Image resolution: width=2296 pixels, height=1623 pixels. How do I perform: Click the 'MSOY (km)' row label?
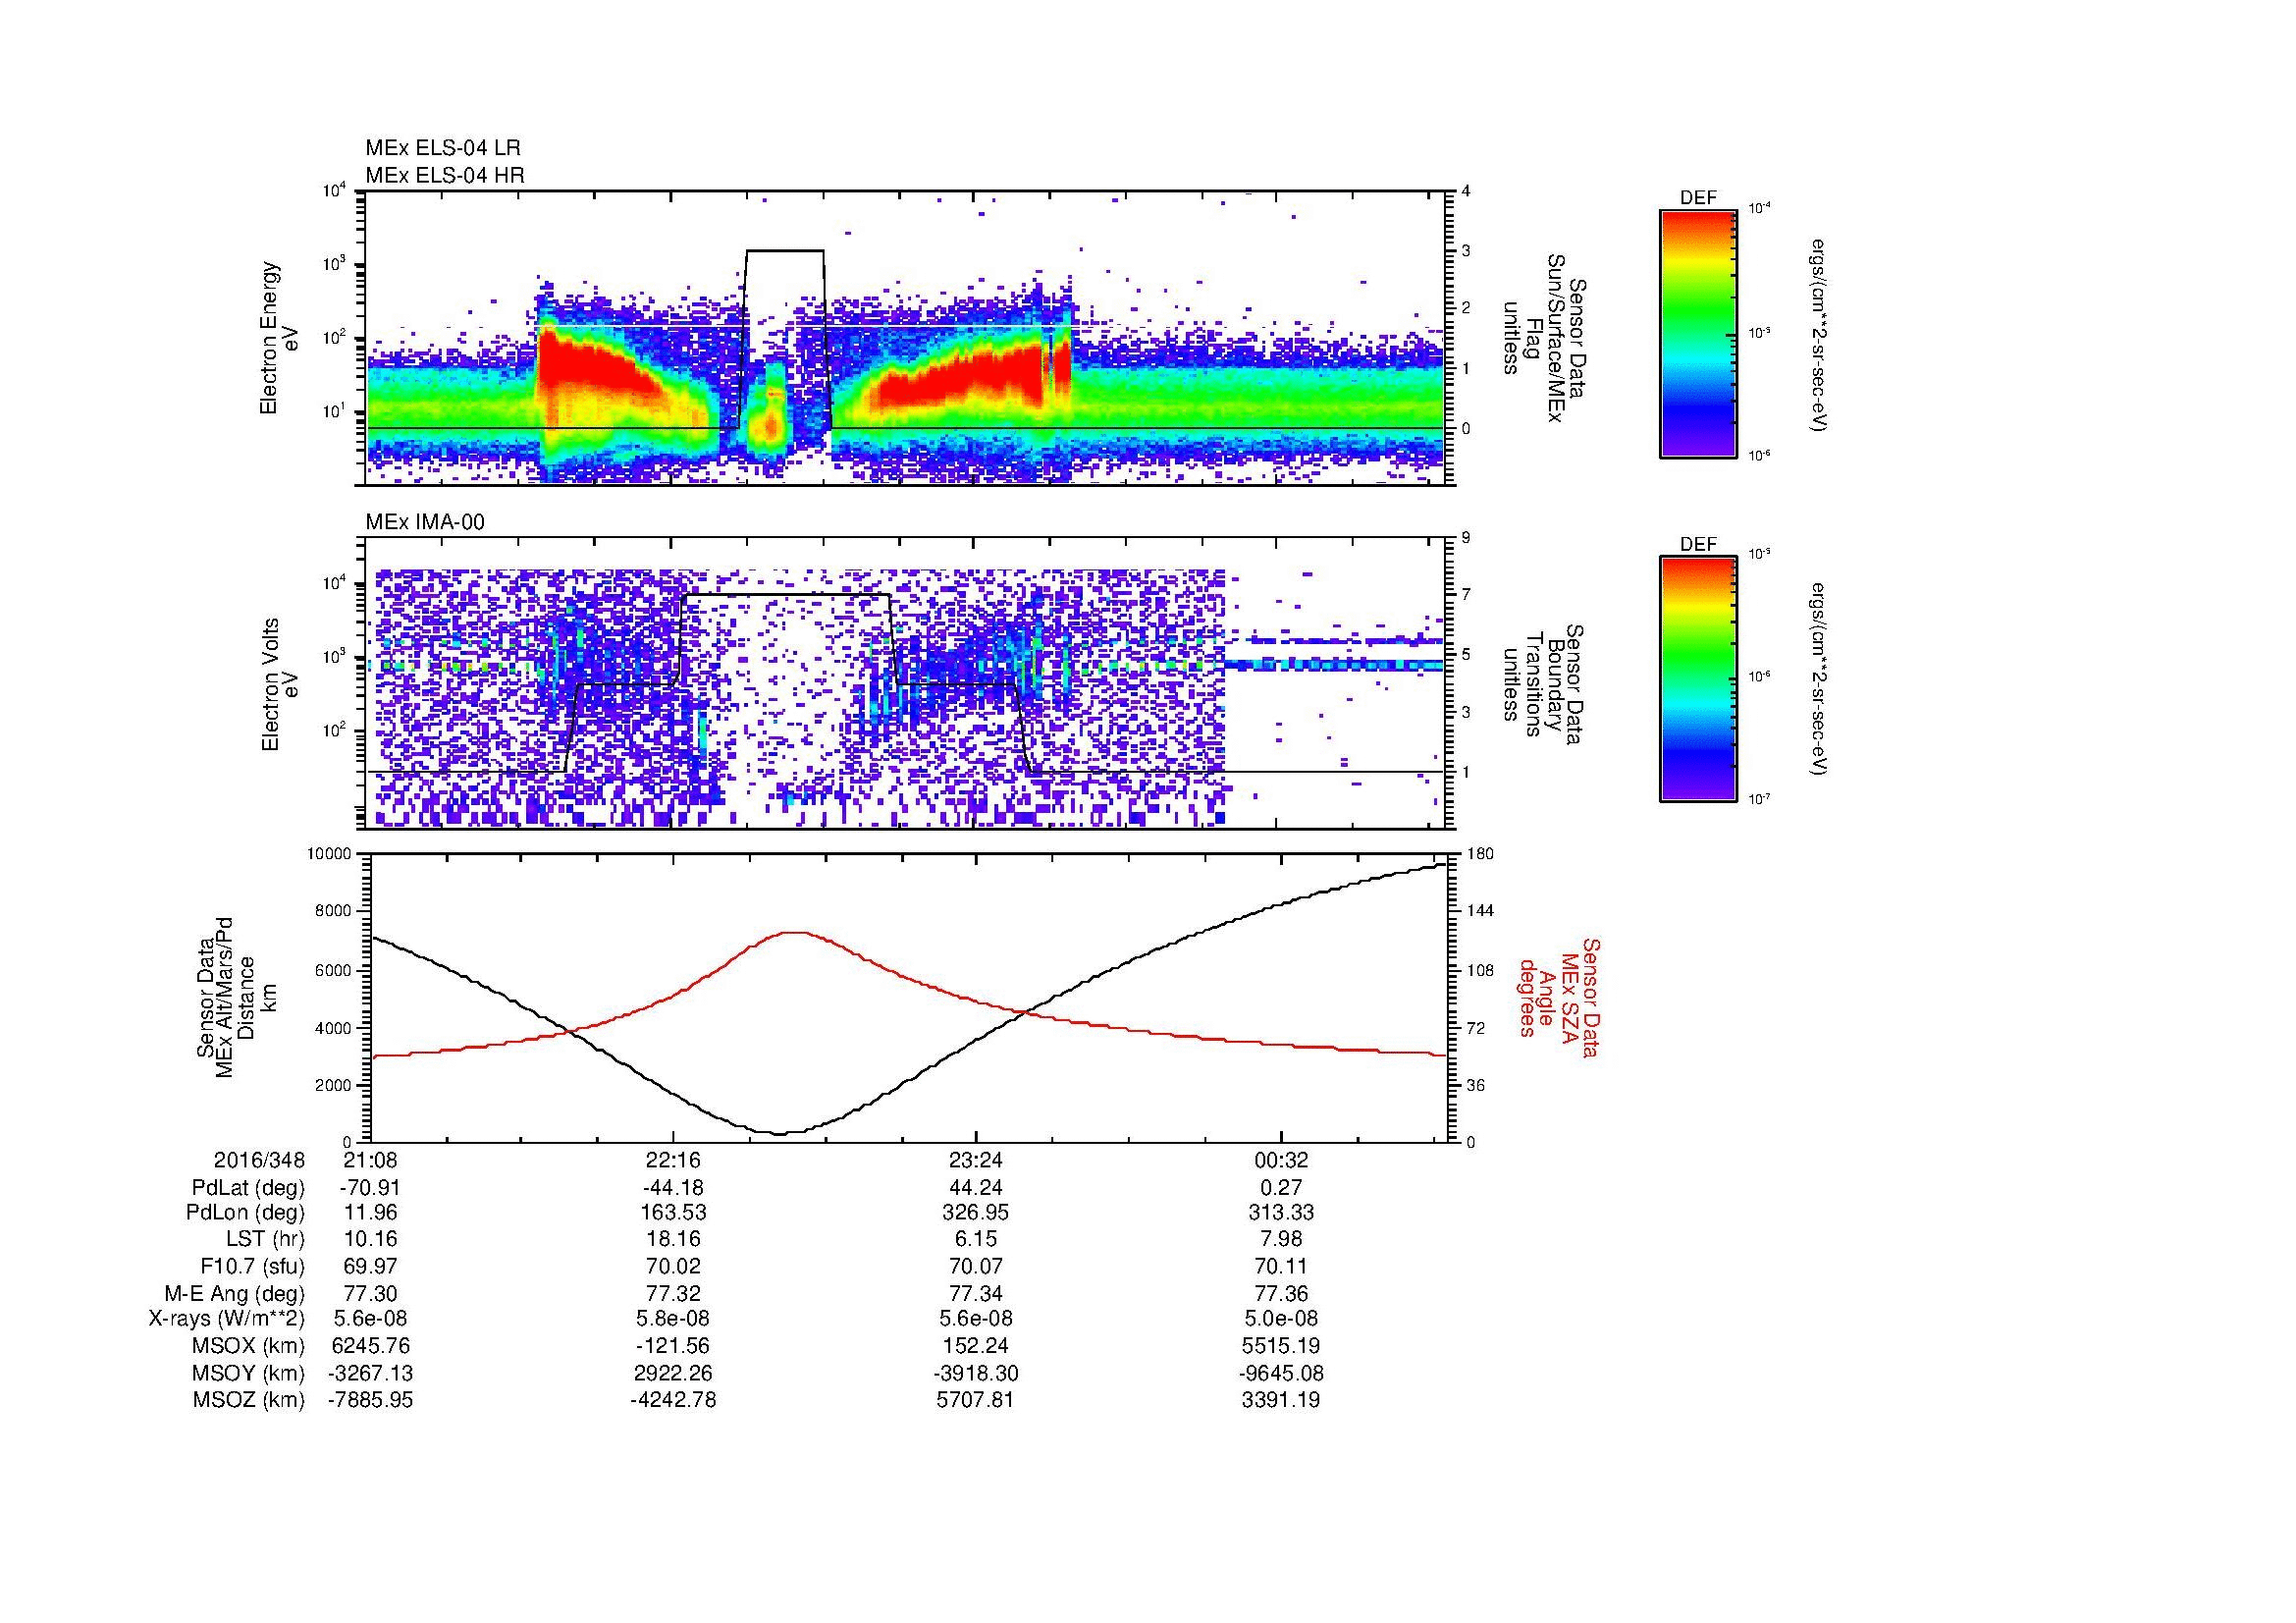tap(248, 1373)
